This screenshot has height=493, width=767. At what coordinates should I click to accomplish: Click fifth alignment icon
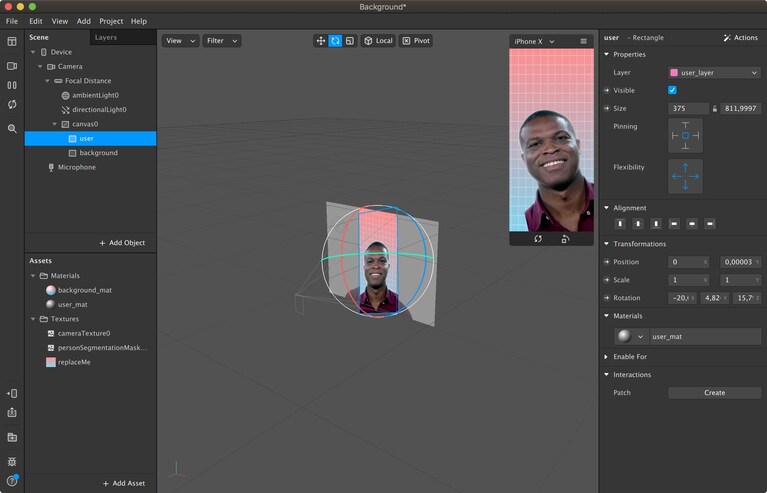pos(692,224)
